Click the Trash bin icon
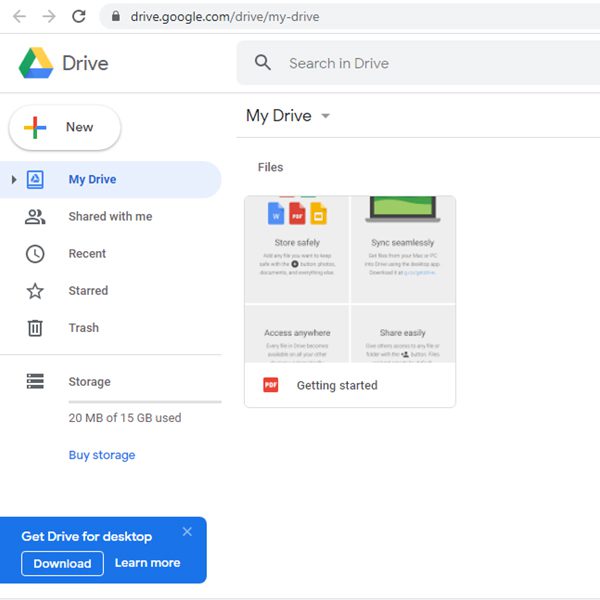This screenshot has width=600, height=600. 35,328
